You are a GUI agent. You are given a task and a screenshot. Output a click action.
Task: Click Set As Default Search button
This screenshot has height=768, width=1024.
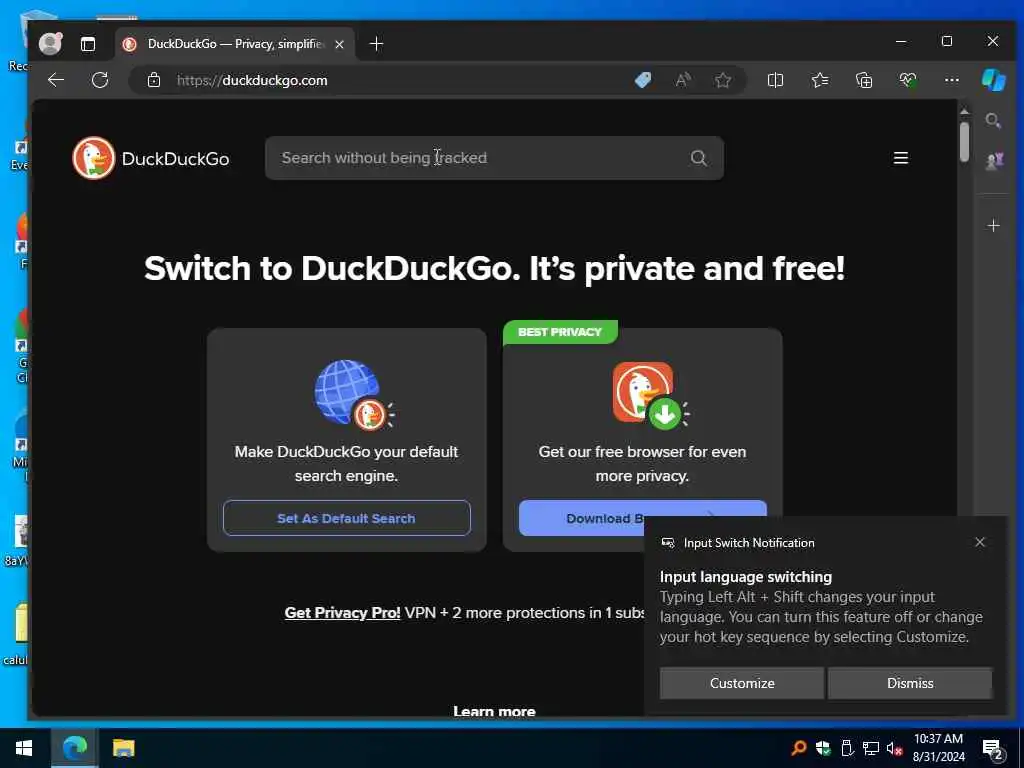click(x=346, y=518)
